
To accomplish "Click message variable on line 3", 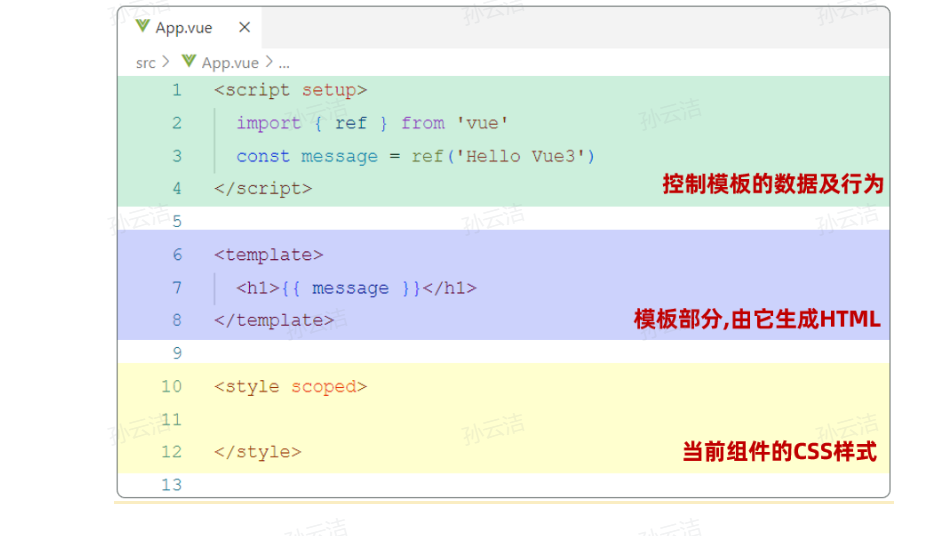I will [339, 156].
